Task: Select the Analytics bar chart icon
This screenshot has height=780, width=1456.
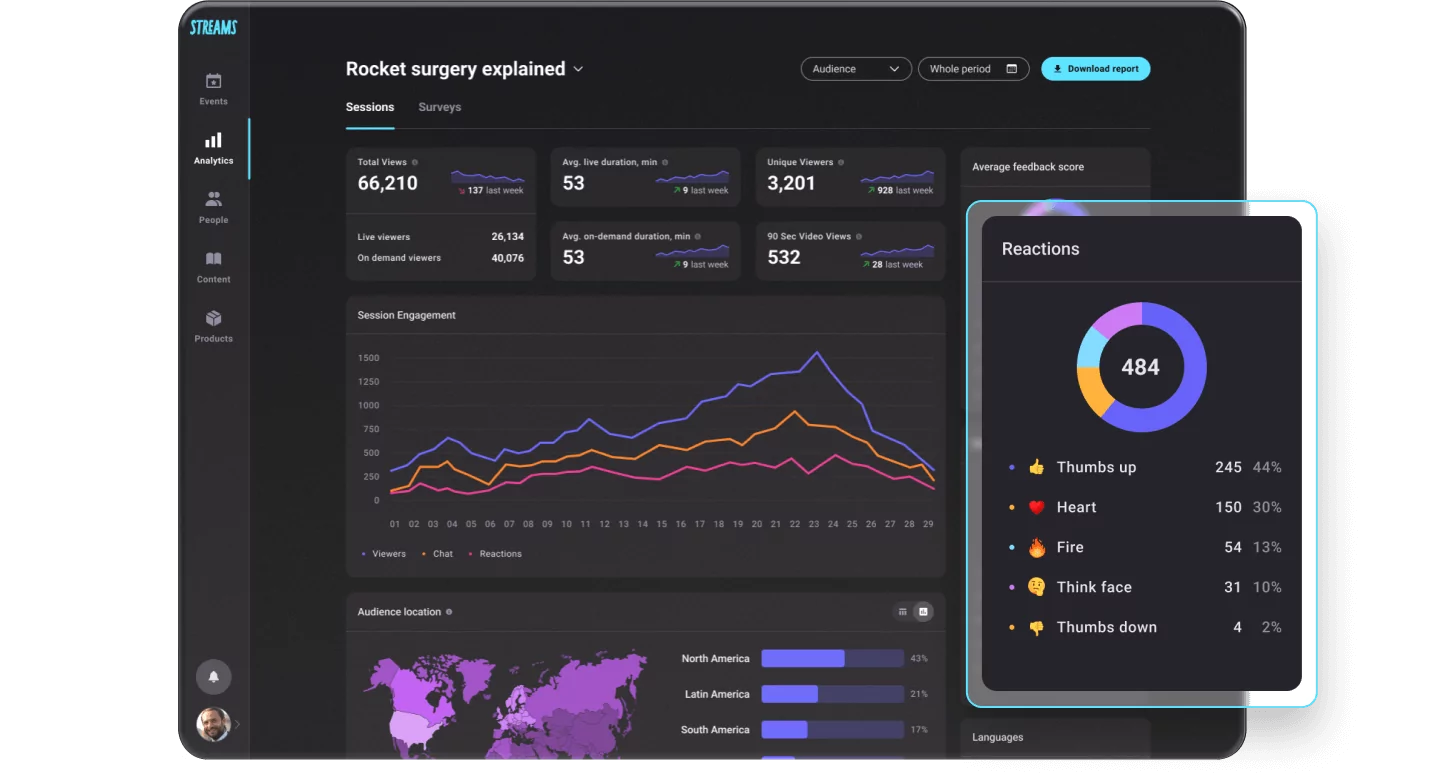Action: (213, 140)
